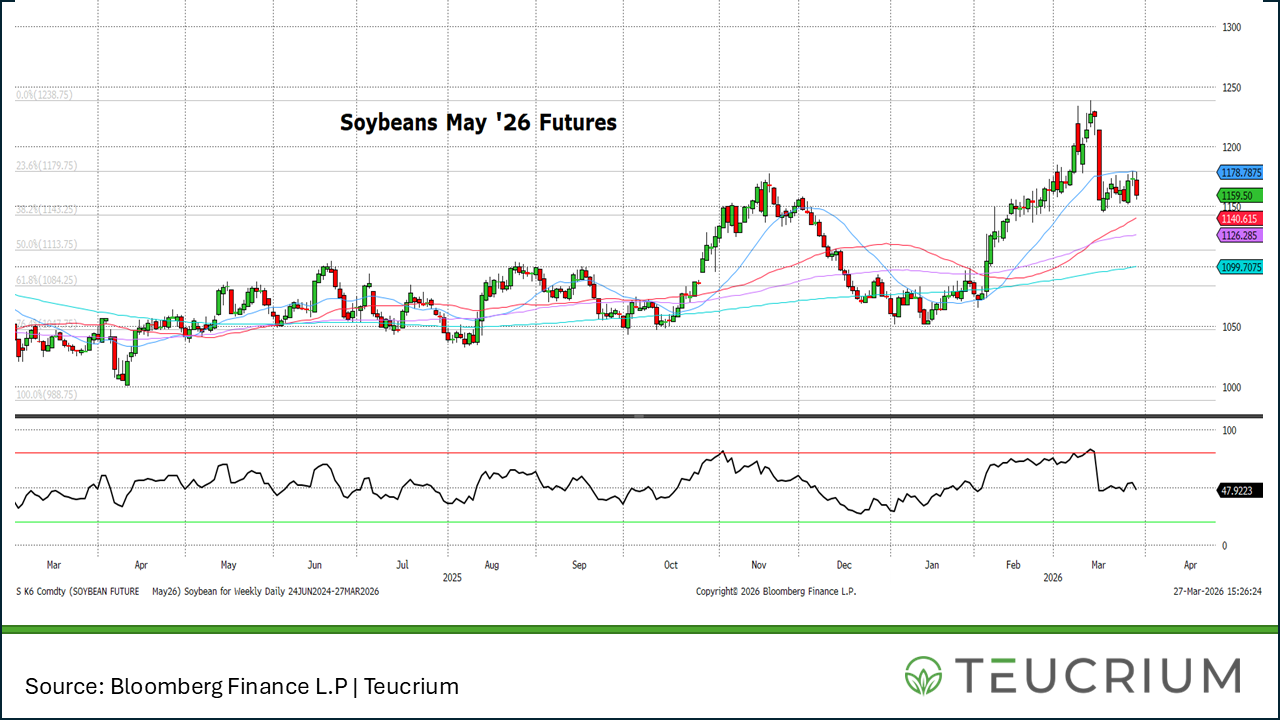Click the Soybeans May '26 Futures title
The height and width of the screenshot is (720, 1280).
478,122
